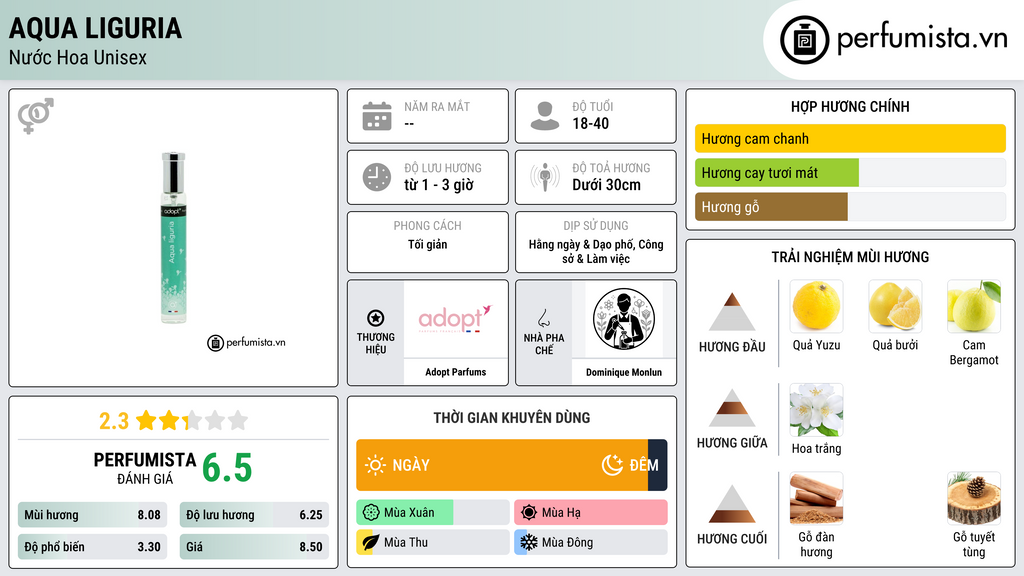Click the 'Tối giản' style value
The height and width of the screenshot is (576, 1024).
point(428,244)
